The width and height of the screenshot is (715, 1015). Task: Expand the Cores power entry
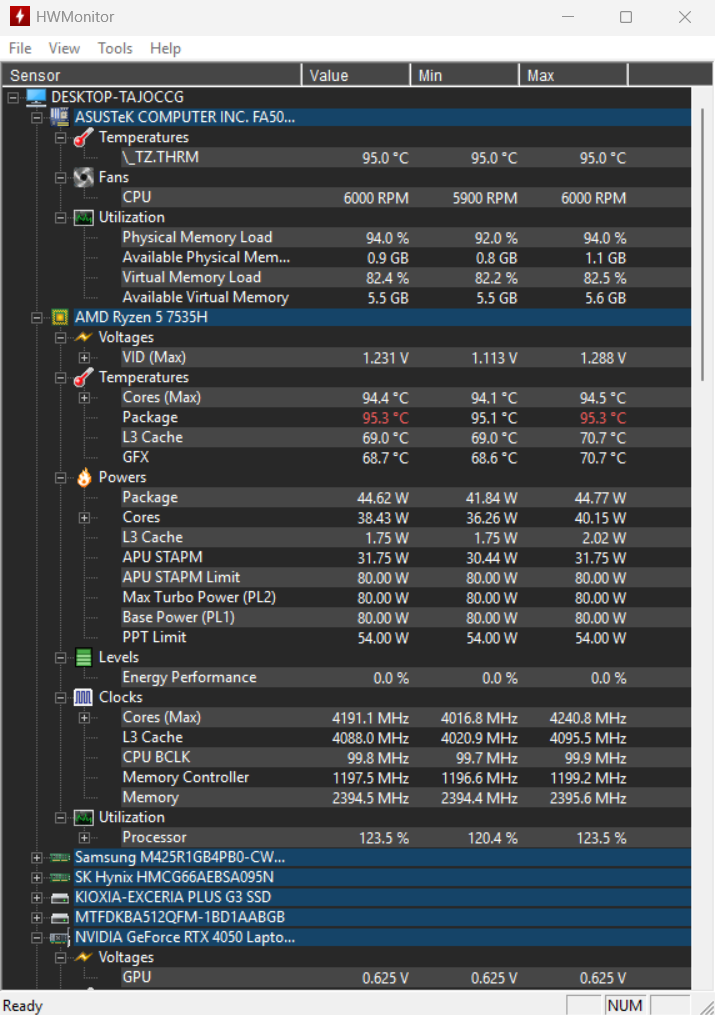[84, 517]
